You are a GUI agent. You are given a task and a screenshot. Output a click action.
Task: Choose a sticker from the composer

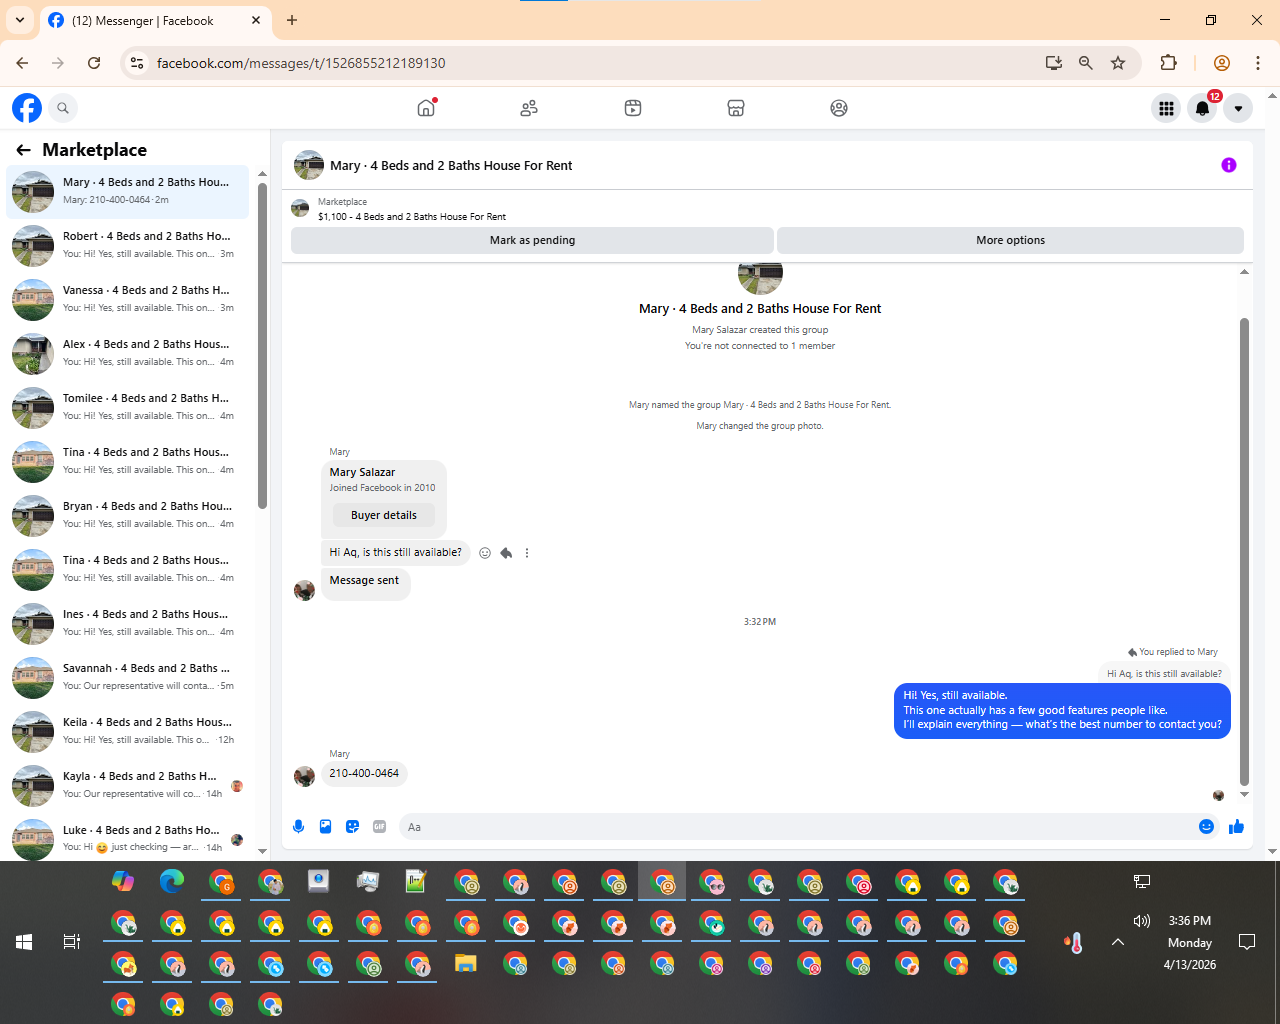(352, 826)
